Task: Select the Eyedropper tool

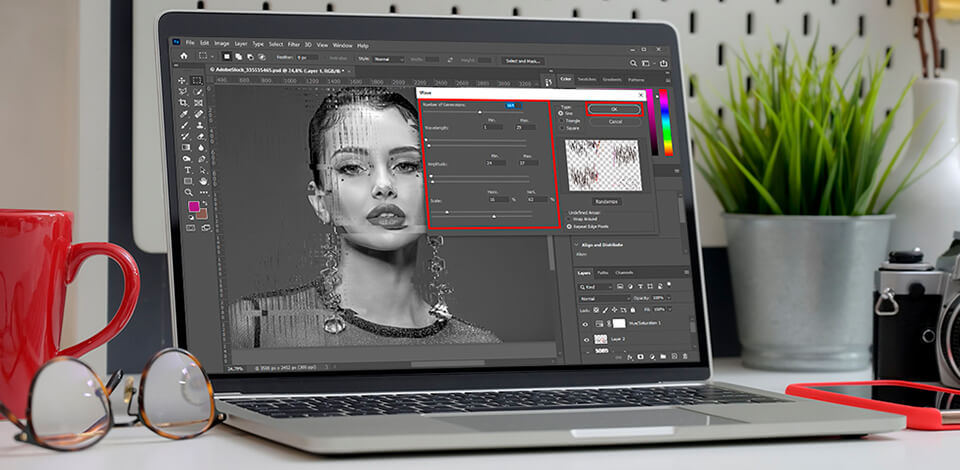Action: (x=183, y=114)
